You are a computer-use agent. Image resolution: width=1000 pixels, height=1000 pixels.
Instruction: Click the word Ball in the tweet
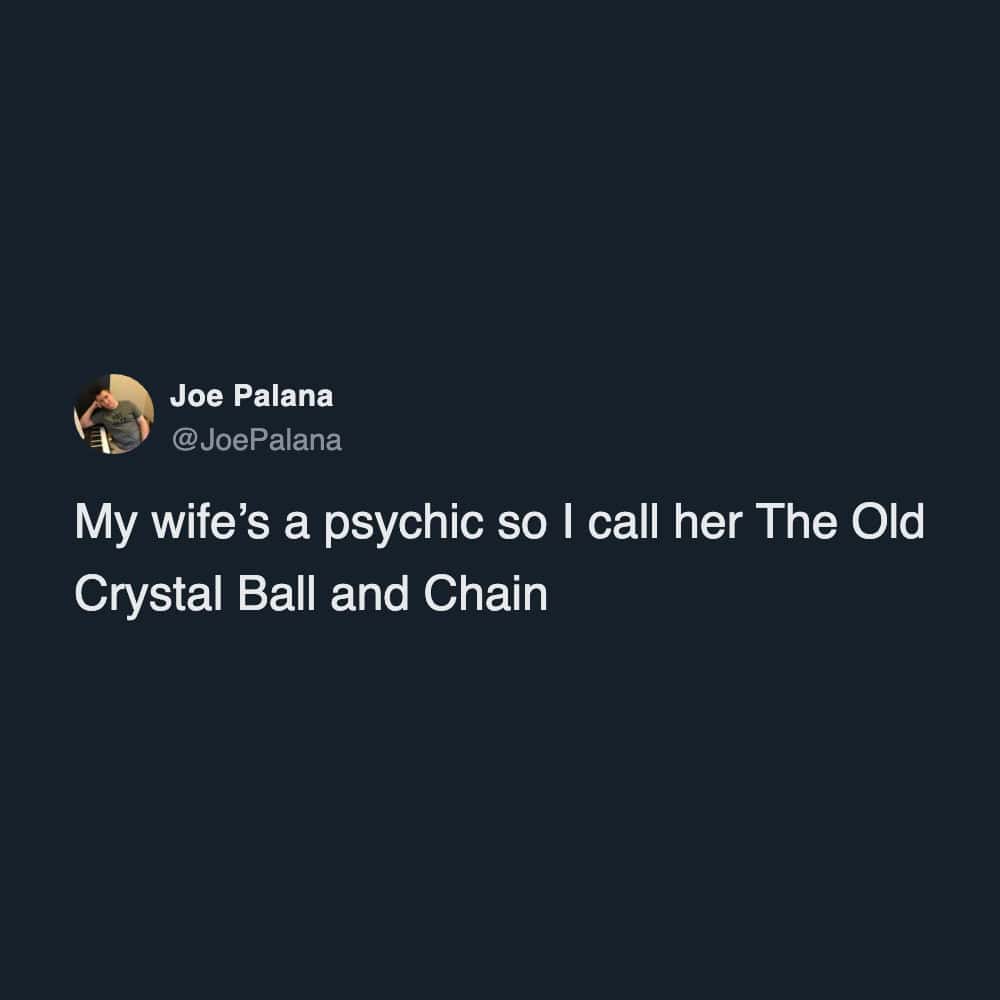coord(277,594)
